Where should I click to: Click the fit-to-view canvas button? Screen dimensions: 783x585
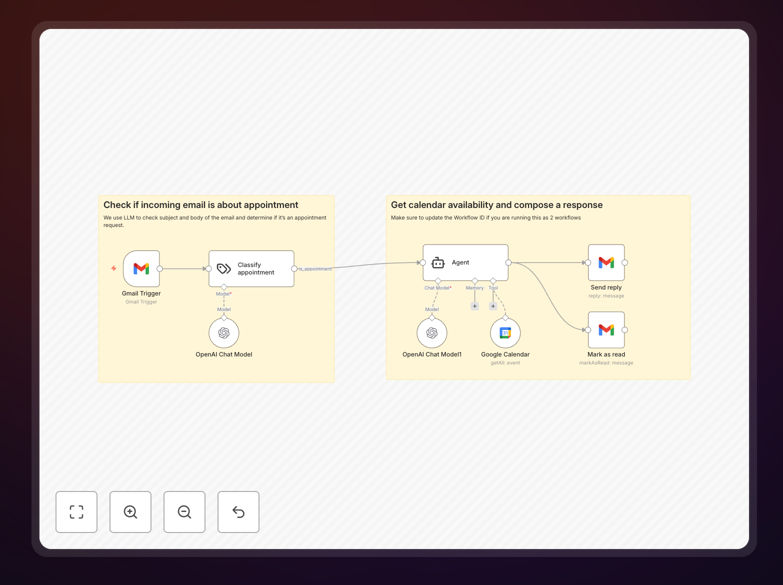pos(76,512)
